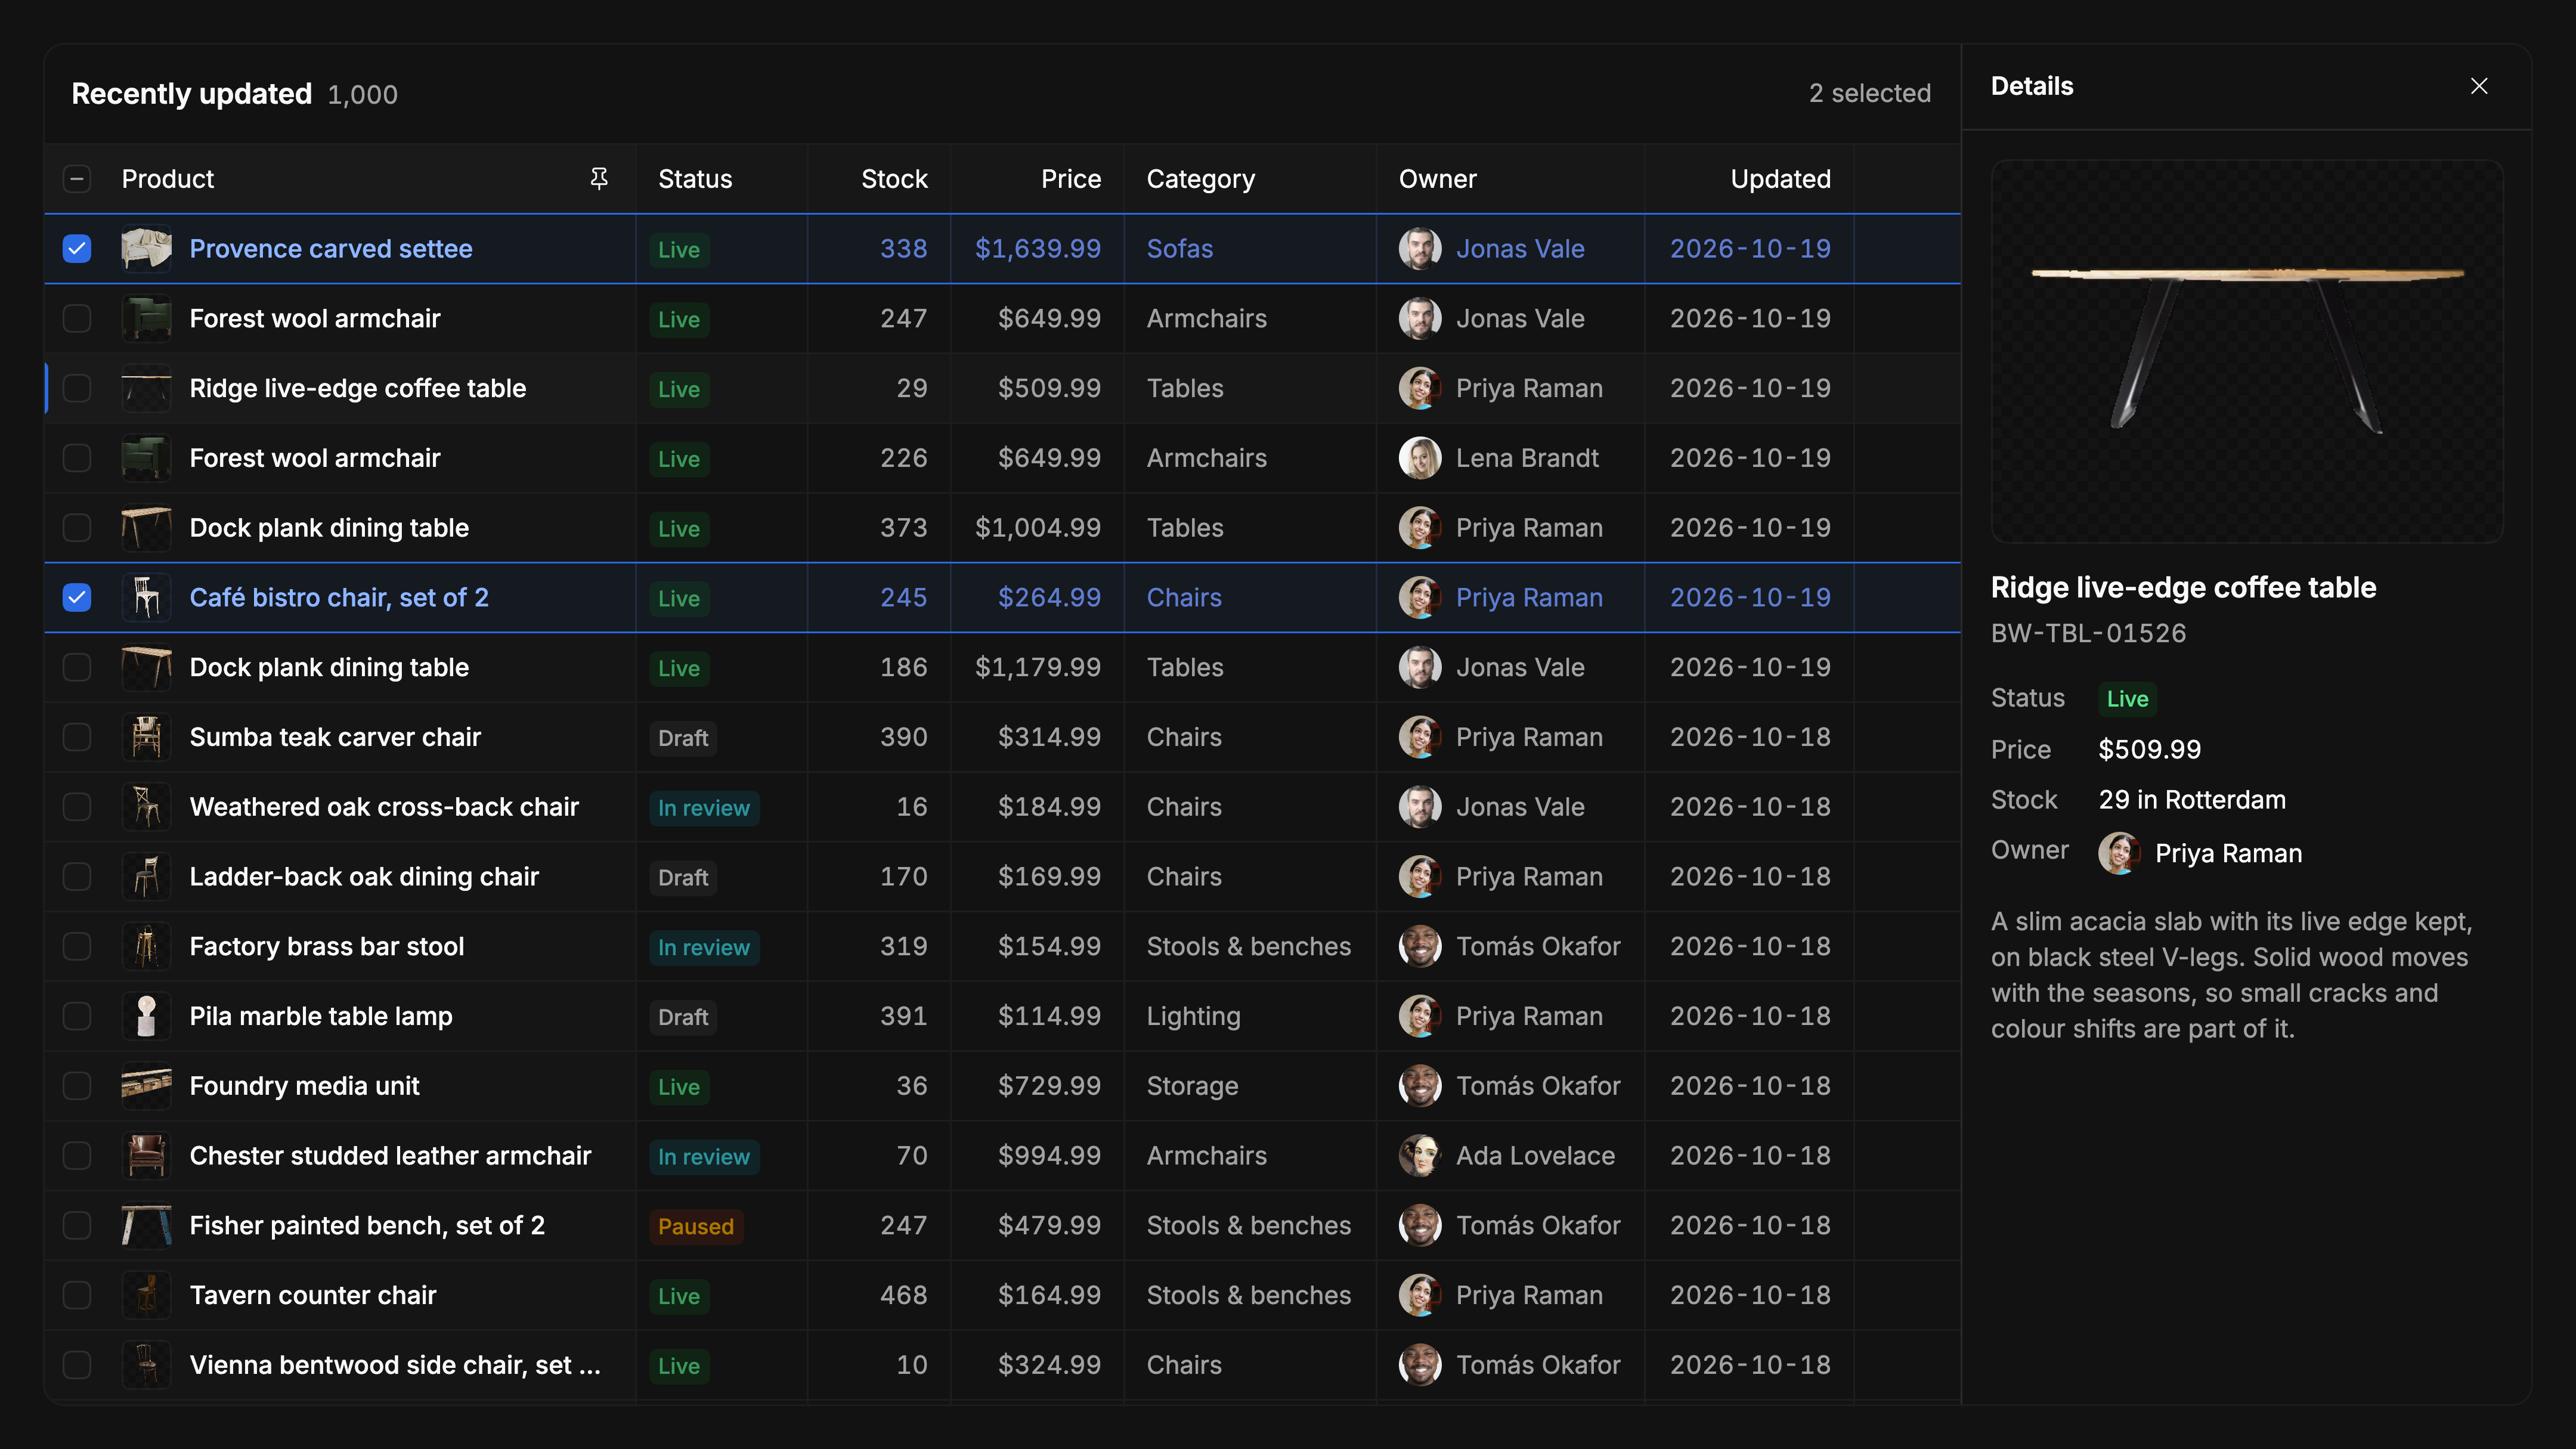The height and width of the screenshot is (1449, 2576).
Task: Click Draft badge on Ladder-back oak dining chair
Action: pos(683,877)
